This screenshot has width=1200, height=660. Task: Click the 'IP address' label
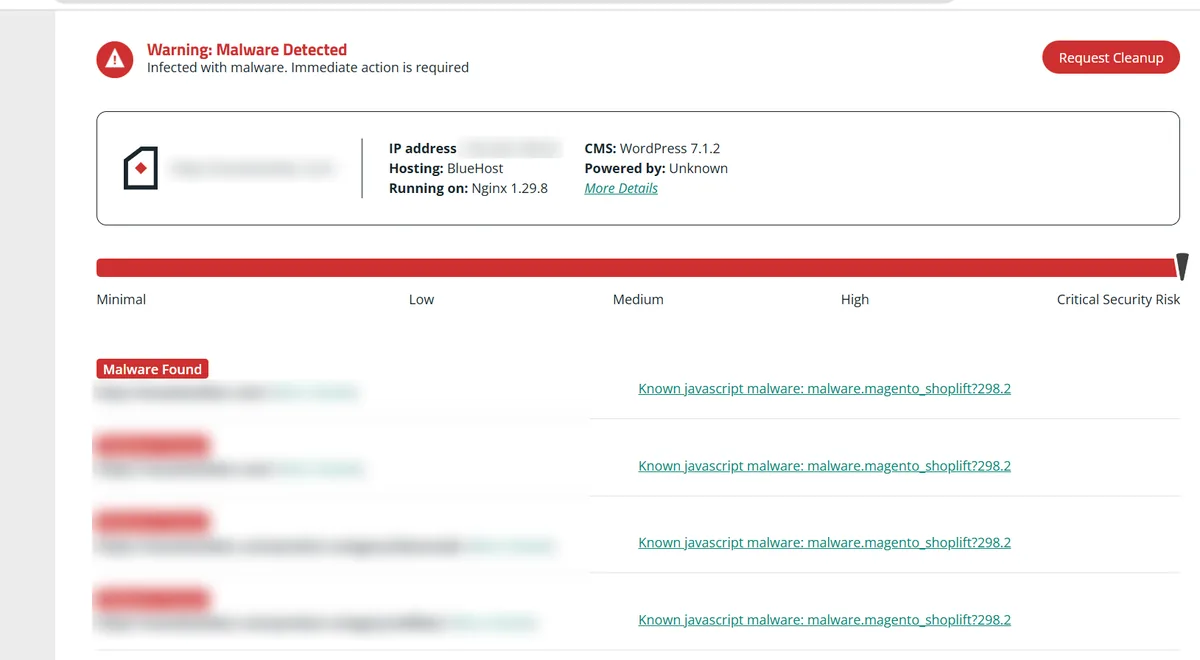(422, 148)
